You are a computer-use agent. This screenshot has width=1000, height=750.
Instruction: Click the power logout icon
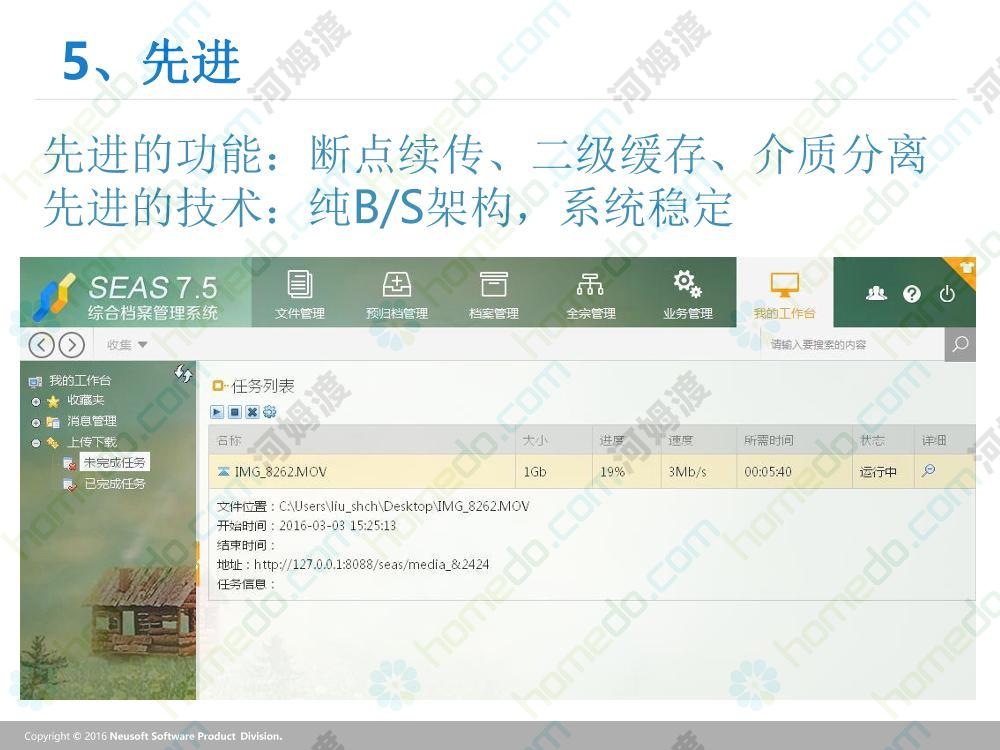point(947,294)
